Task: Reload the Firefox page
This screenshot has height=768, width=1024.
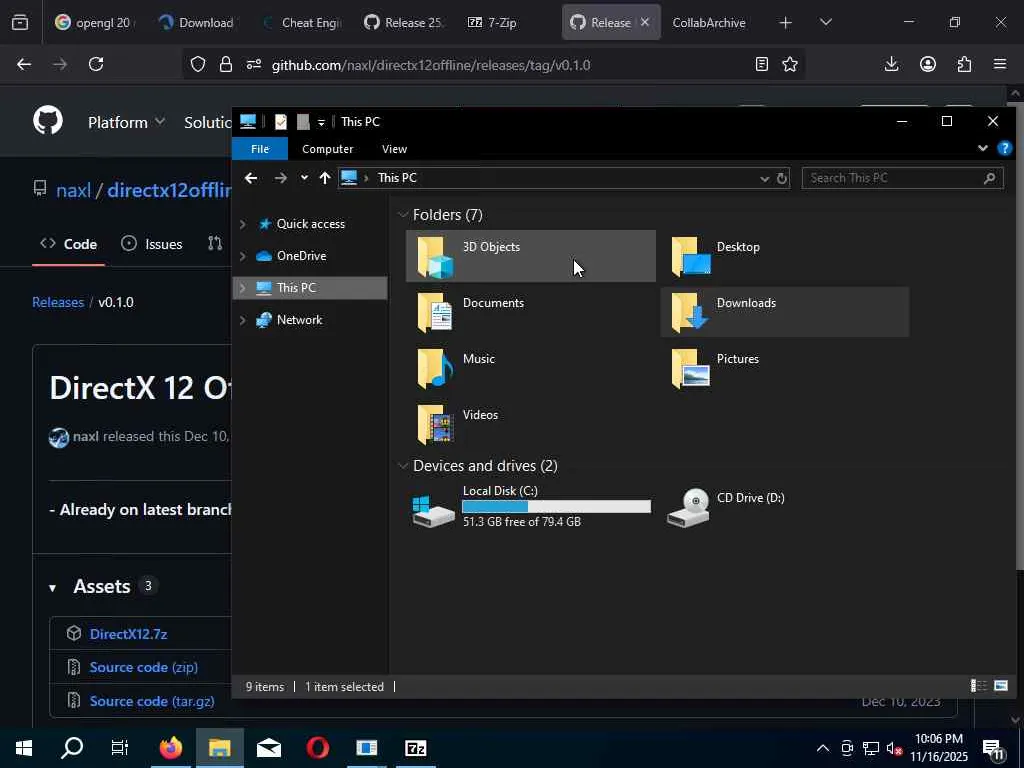Action: tap(96, 64)
